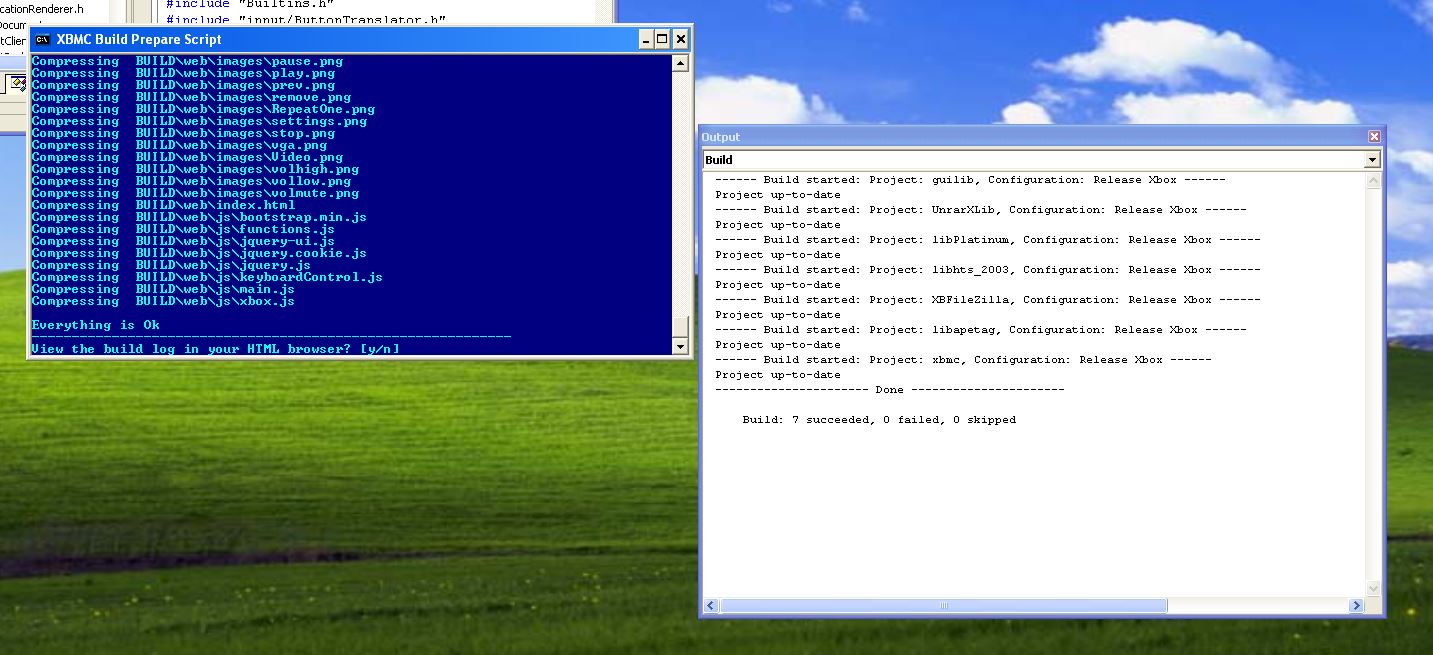Click the console scrollbar up arrow
Viewport: 1433px width, 655px height.
[x=681, y=63]
